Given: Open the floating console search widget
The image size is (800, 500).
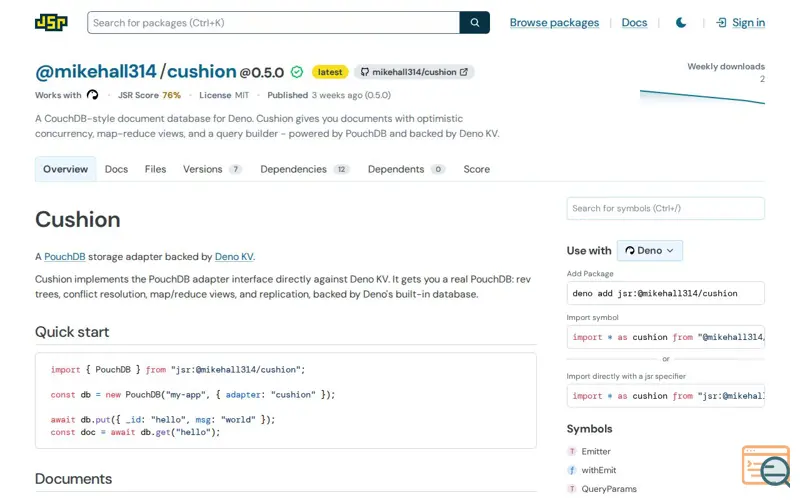Looking at the screenshot, I should (766, 465).
